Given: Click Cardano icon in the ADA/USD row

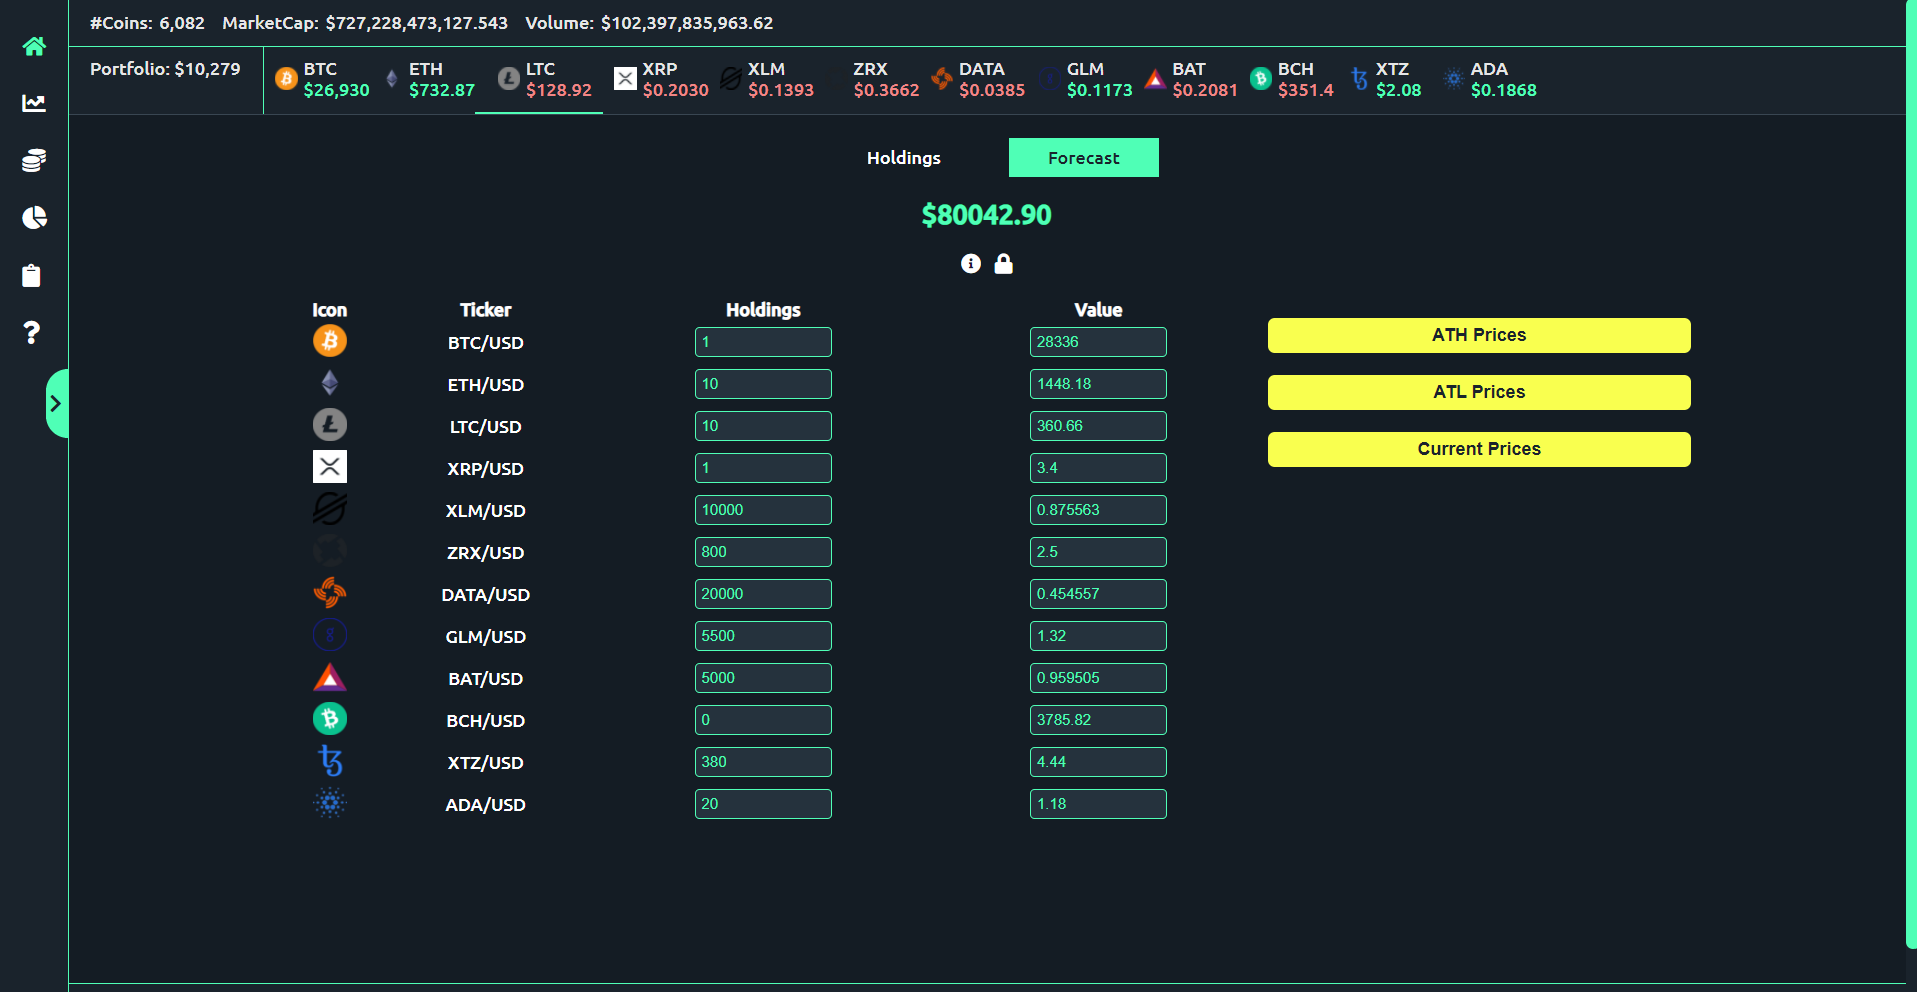Looking at the screenshot, I should coord(330,803).
